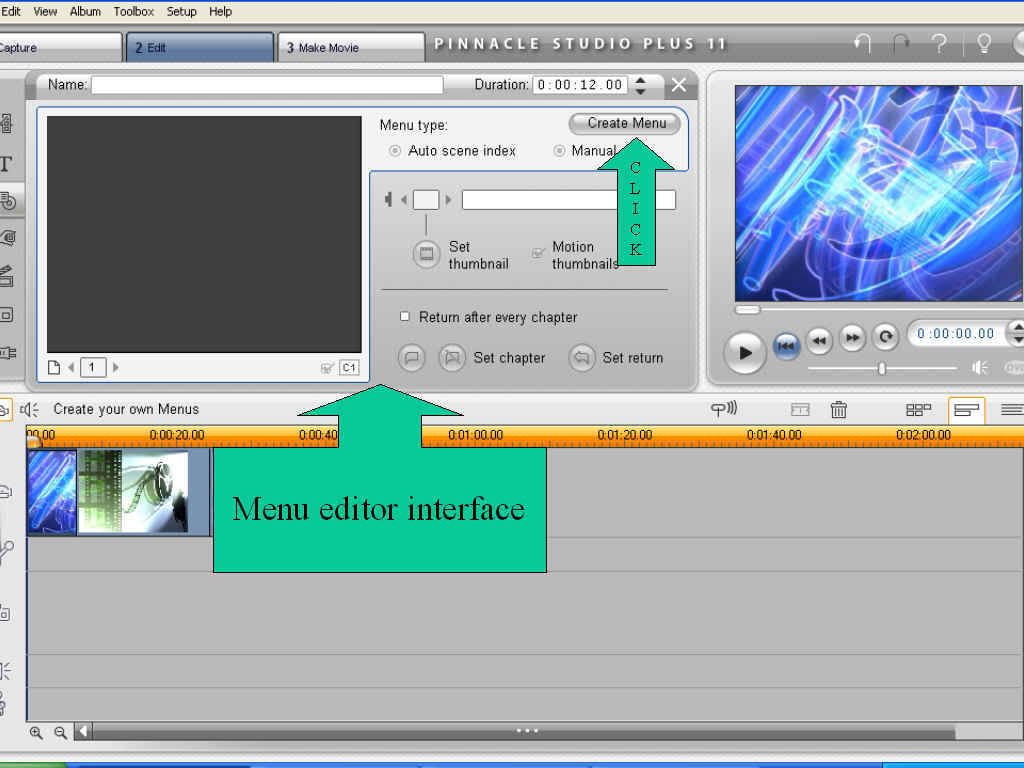Viewport: 1024px width, 768px height.
Task: Switch to the 2 Edit tab
Action: (x=199, y=48)
